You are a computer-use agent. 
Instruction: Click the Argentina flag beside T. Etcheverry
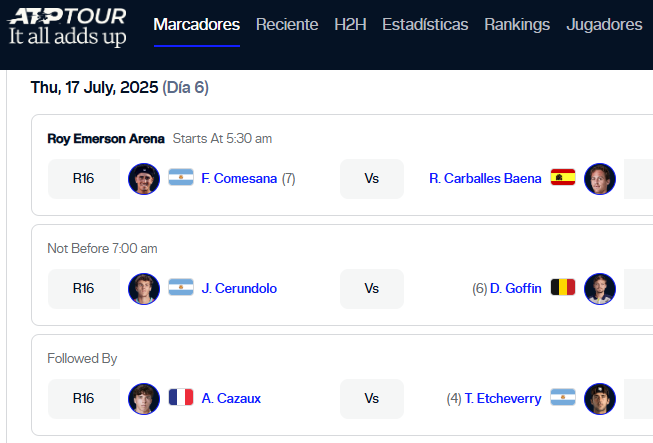(563, 397)
